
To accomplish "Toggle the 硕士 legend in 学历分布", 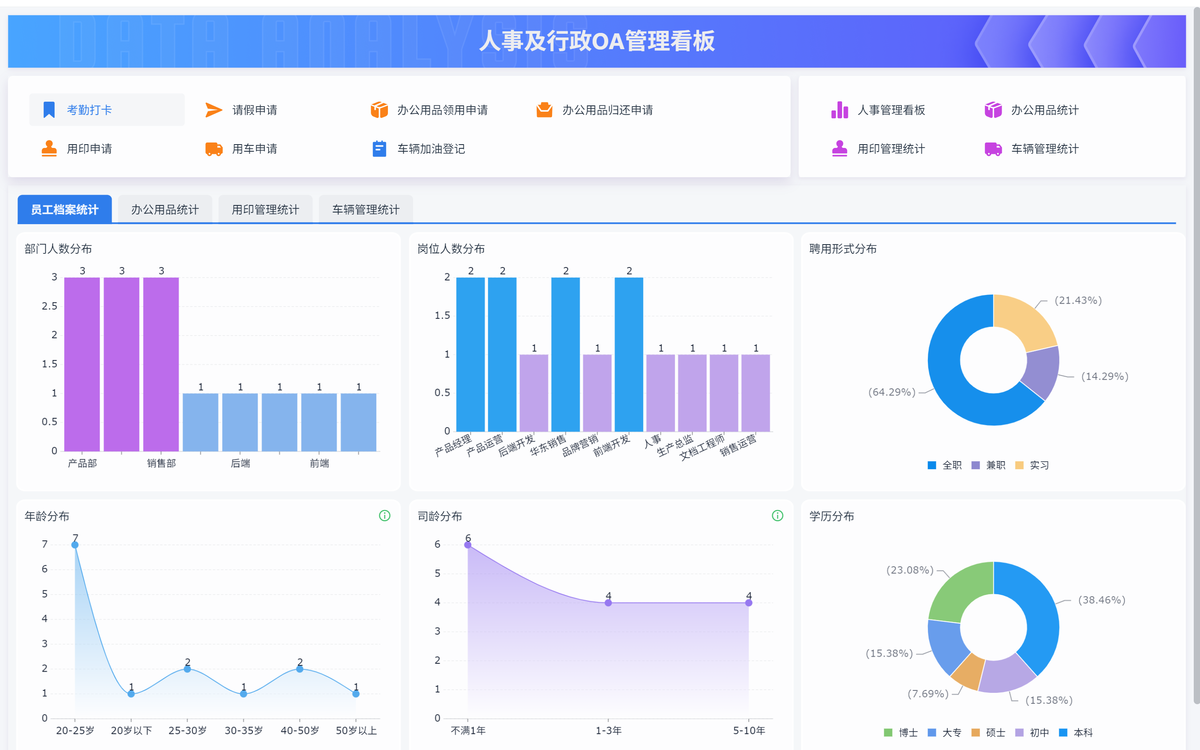I will click(988, 733).
